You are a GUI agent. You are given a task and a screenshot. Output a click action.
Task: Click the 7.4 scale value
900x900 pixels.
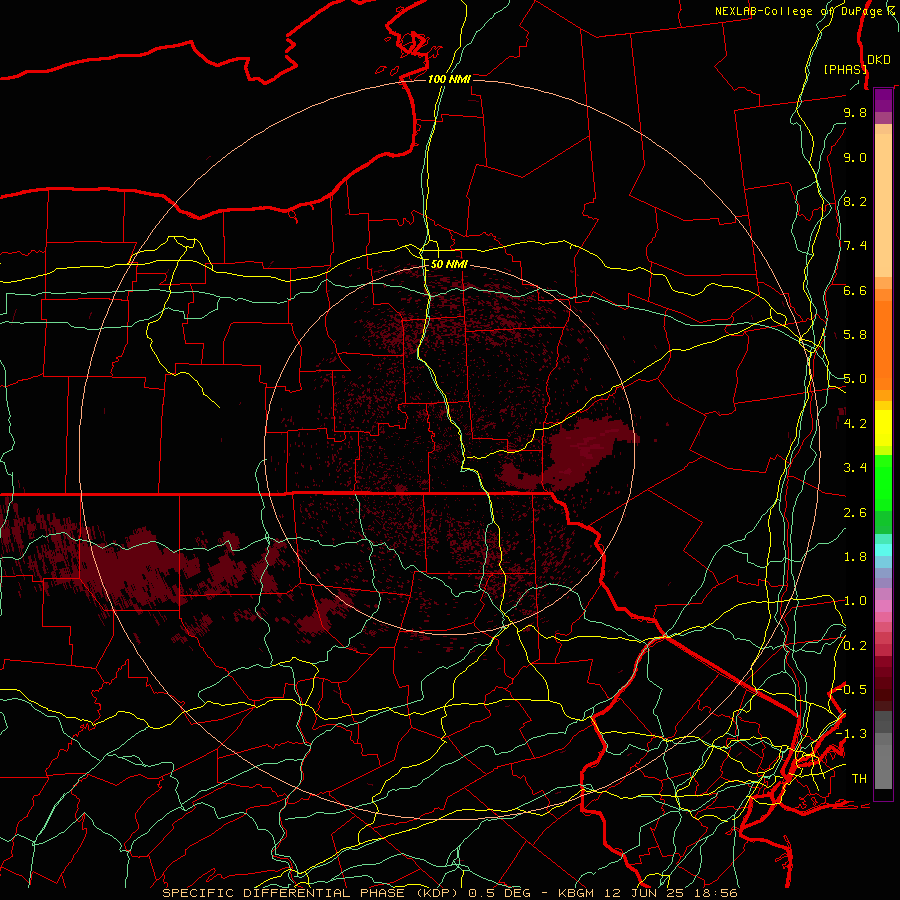(855, 246)
